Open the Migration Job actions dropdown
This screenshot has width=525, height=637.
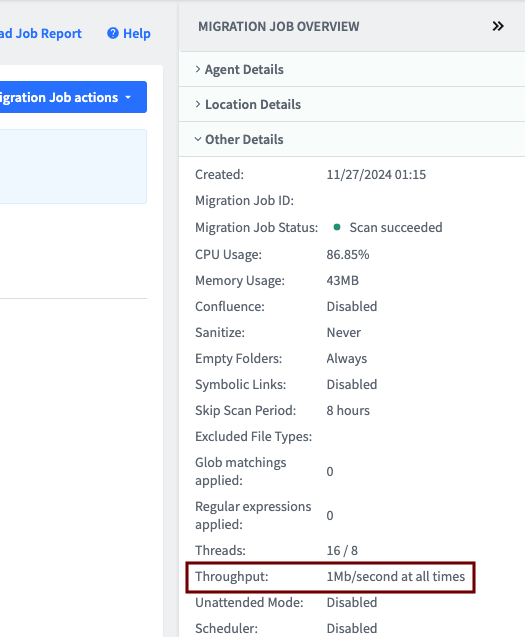73,97
